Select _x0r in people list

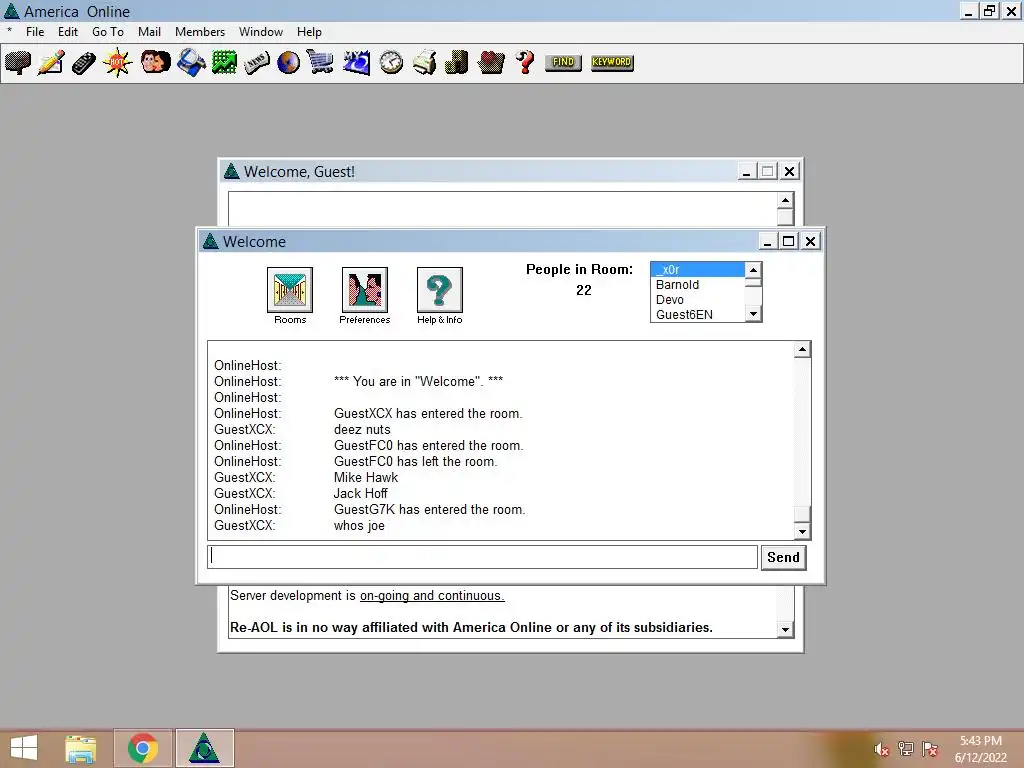coord(697,270)
